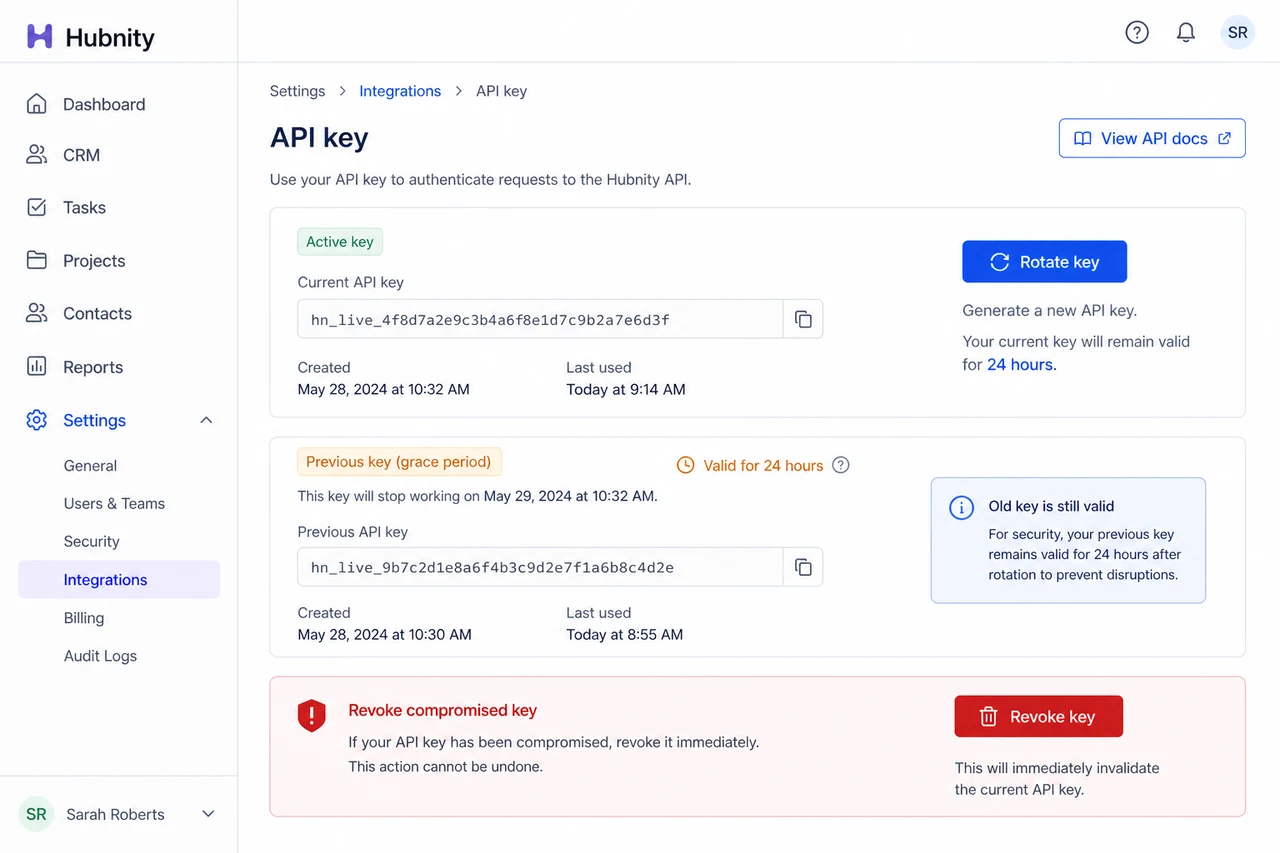
Task: Click the help icon beside Valid for 24 hours
Action: pyautogui.click(x=841, y=465)
